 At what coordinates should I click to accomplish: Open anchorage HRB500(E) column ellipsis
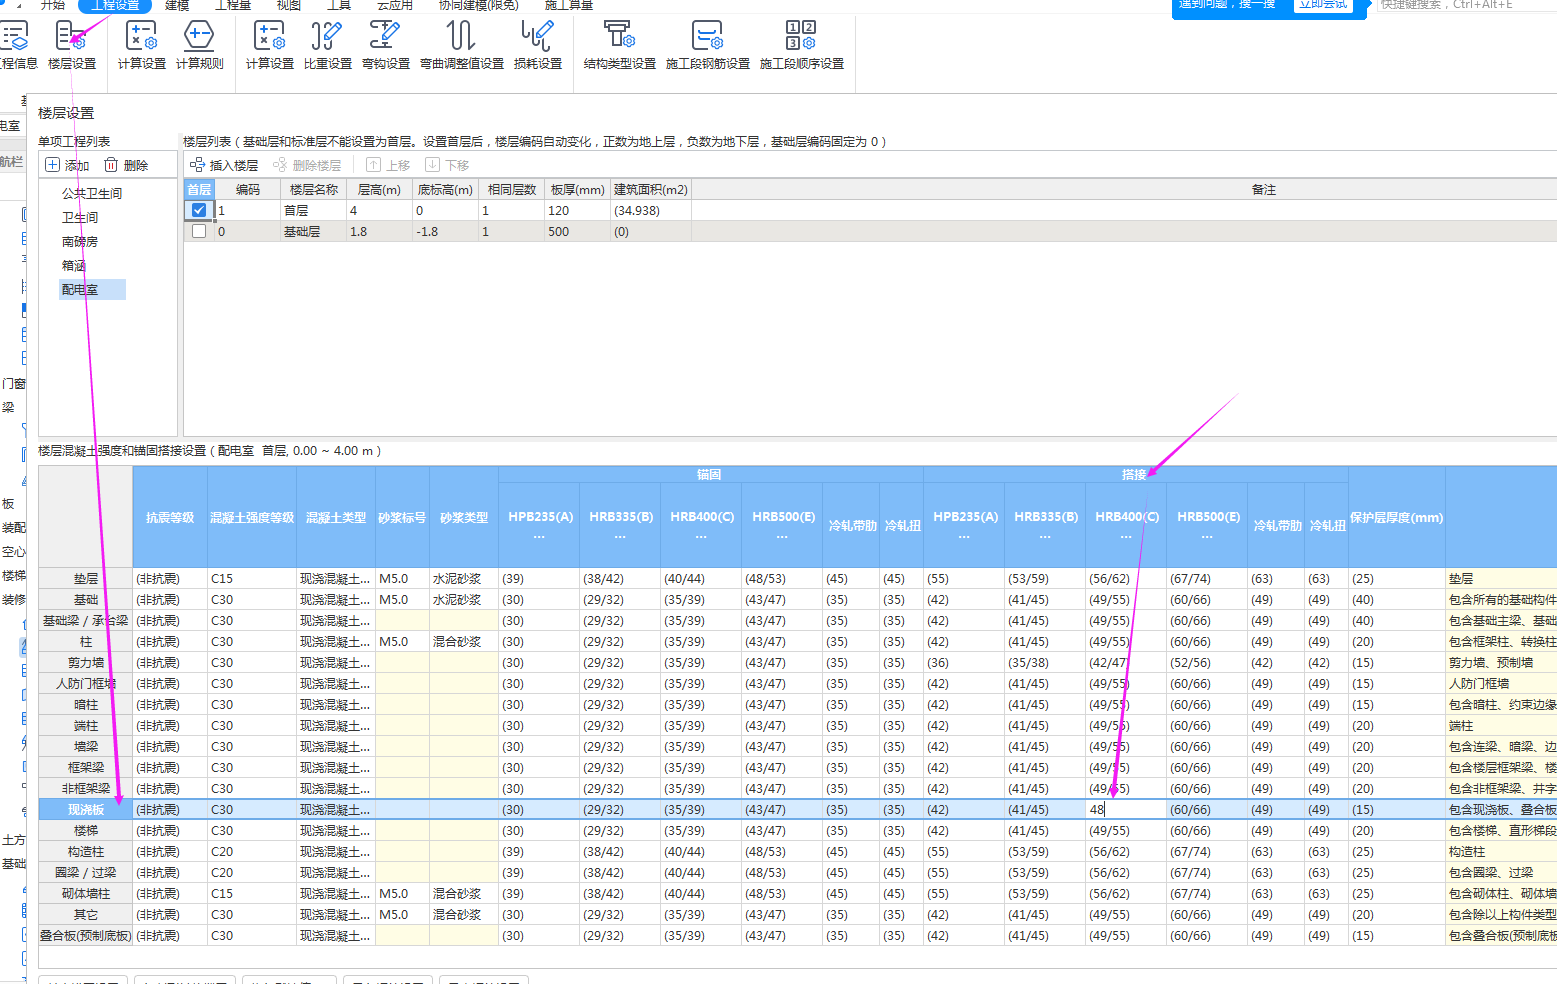pos(783,537)
